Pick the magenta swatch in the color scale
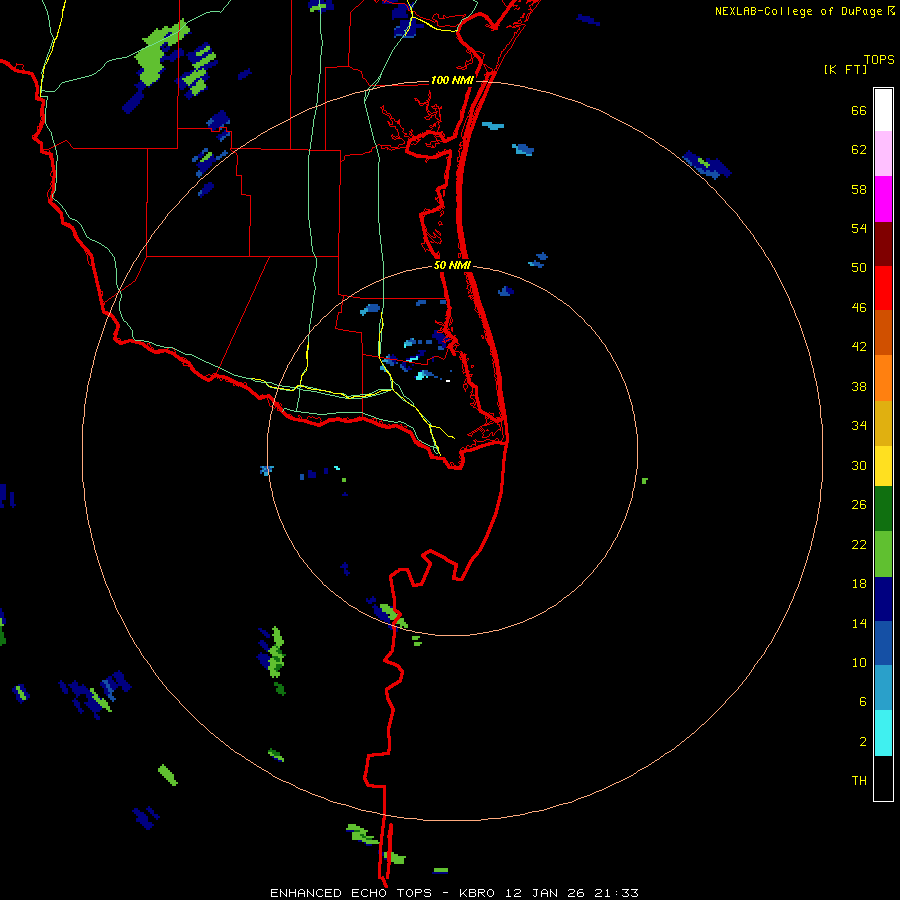Image resolution: width=900 pixels, height=900 pixels. pos(883,199)
